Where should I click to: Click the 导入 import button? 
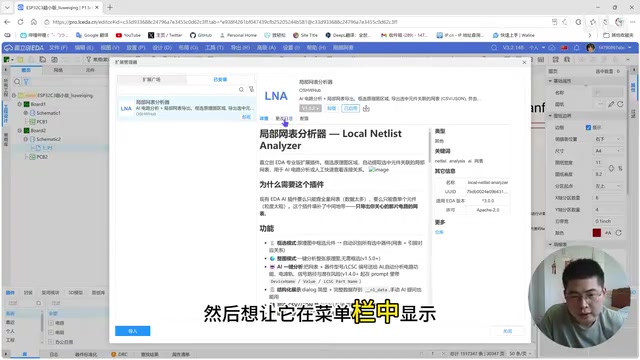tap(133, 331)
